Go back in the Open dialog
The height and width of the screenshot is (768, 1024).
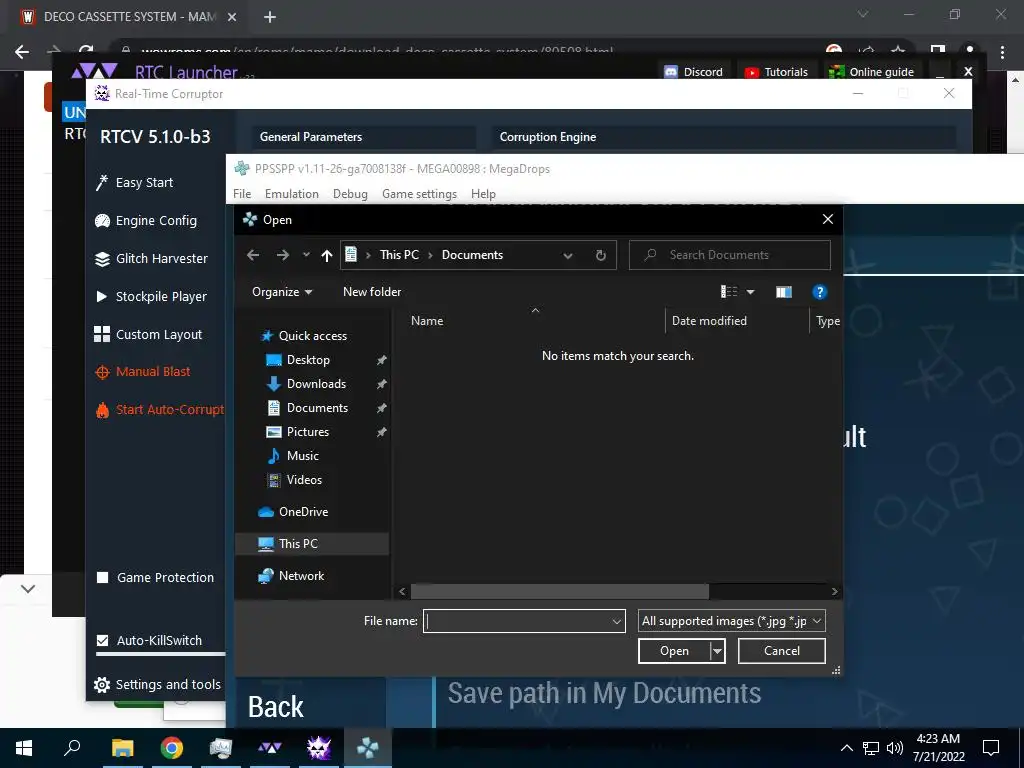click(x=253, y=255)
